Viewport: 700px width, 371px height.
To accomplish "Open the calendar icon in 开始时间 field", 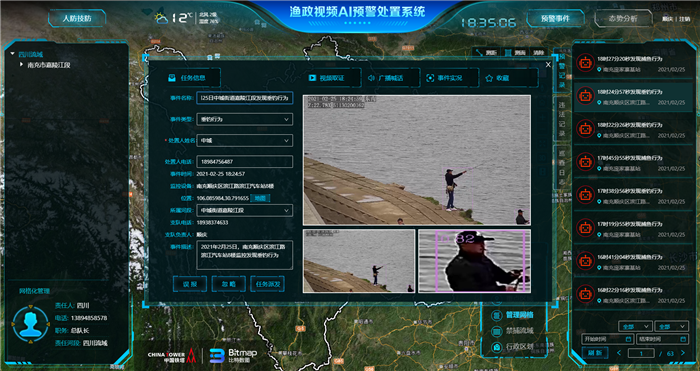I will [629, 339].
